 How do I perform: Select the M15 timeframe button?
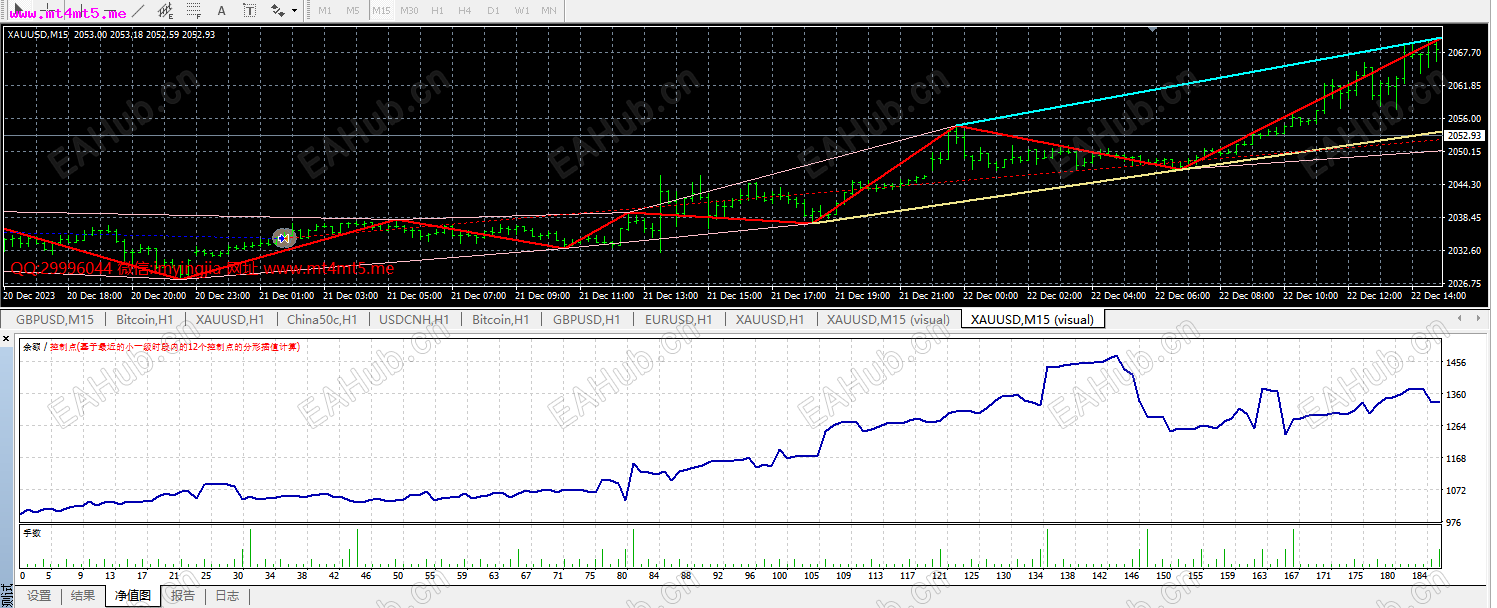(x=381, y=10)
